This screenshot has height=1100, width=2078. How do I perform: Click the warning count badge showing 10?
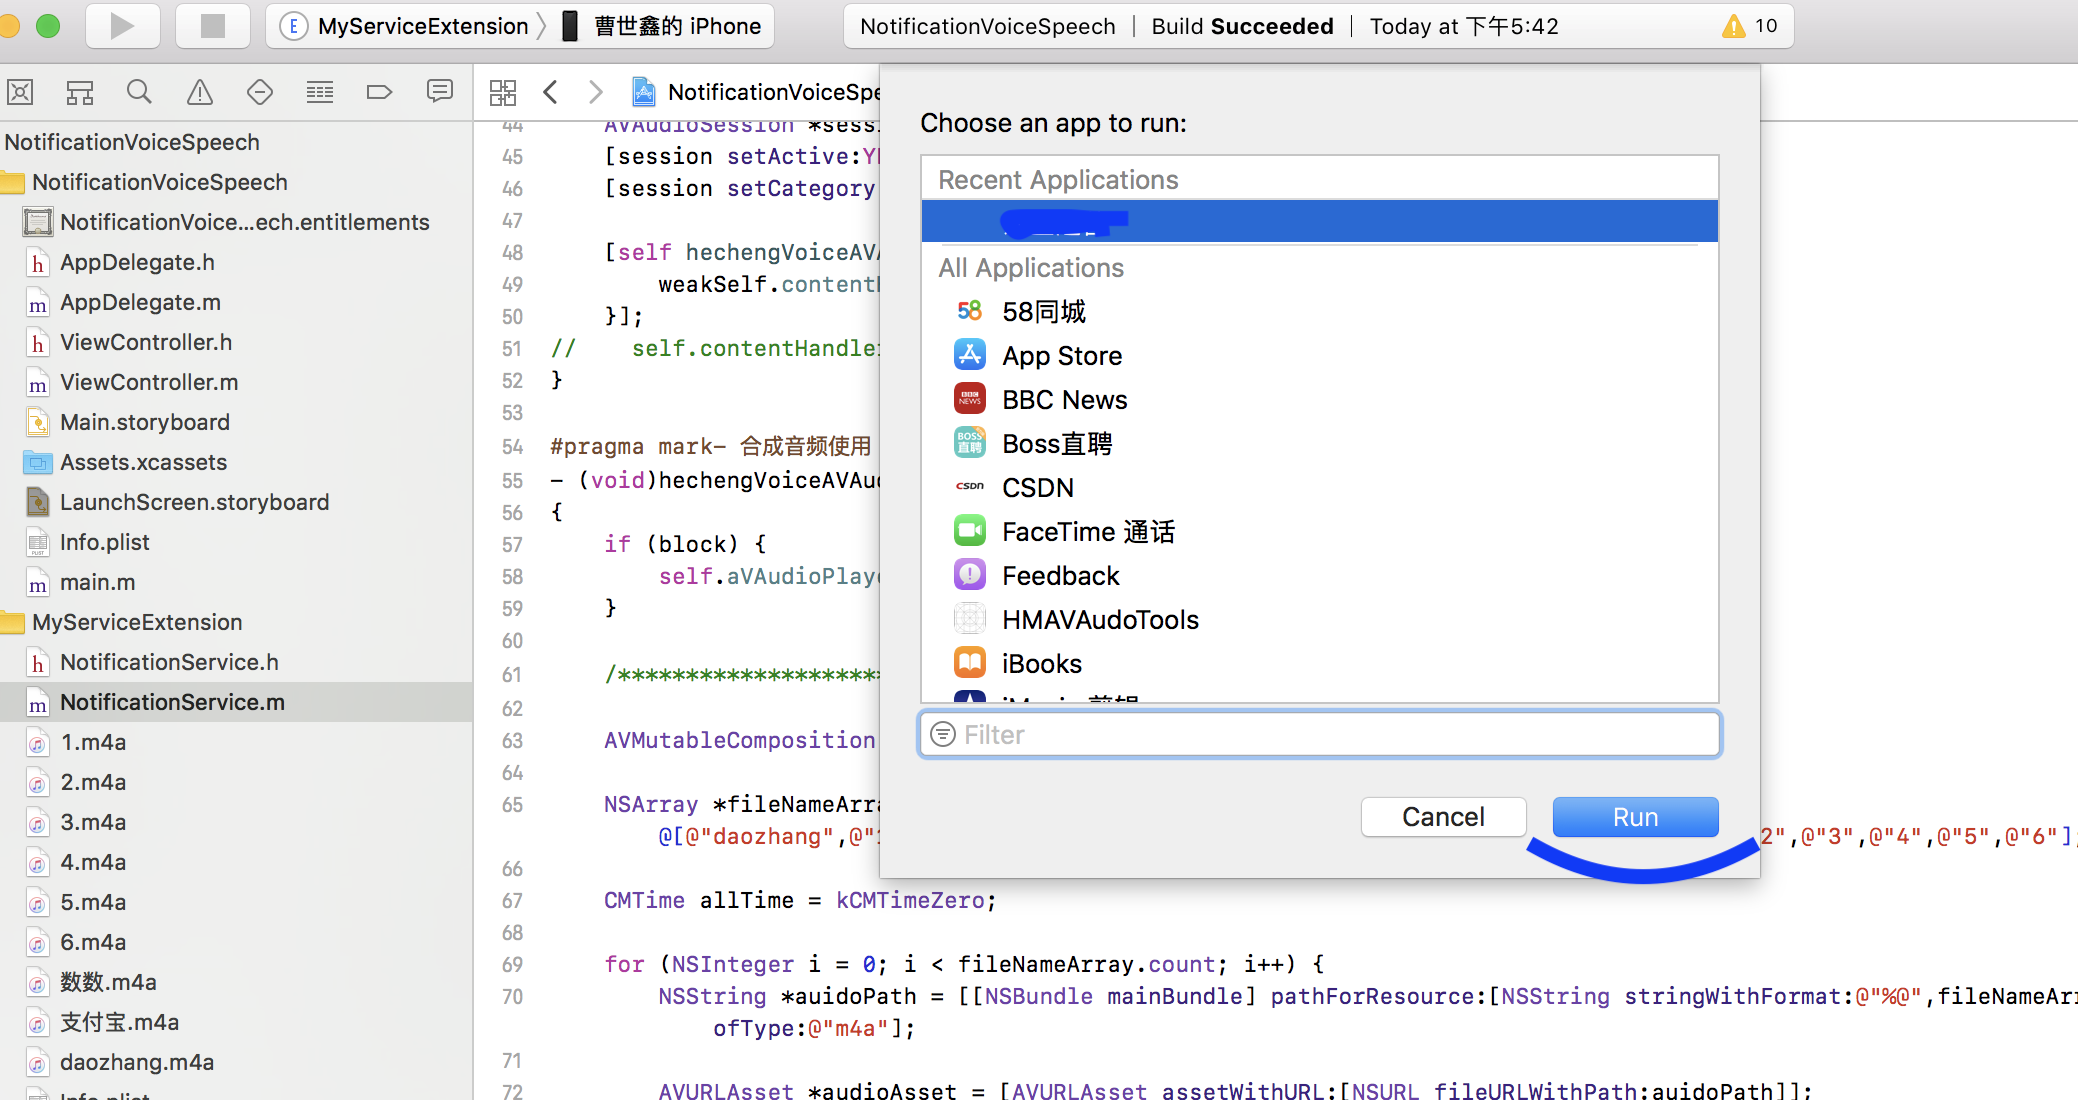click(x=1749, y=26)
